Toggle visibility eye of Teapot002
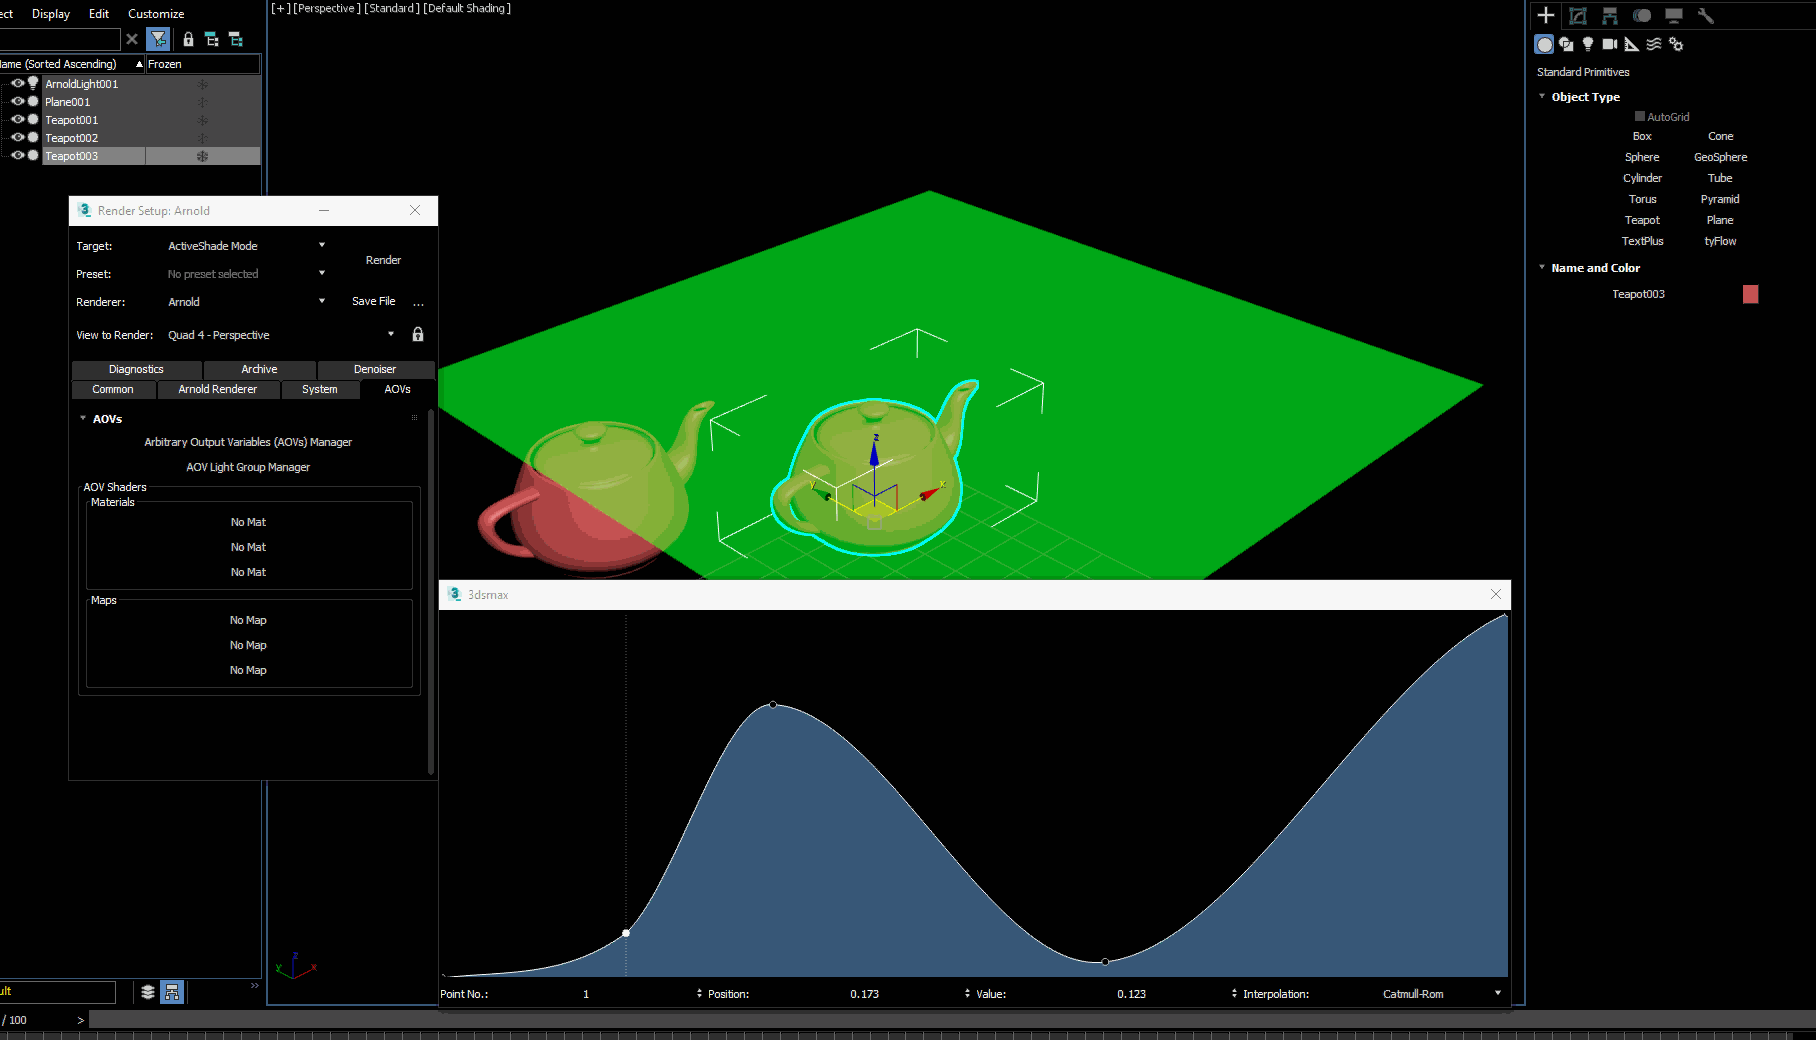The height and width of the screenshot is (1040, 1816). pyautogui.click(x=17, y=137)
